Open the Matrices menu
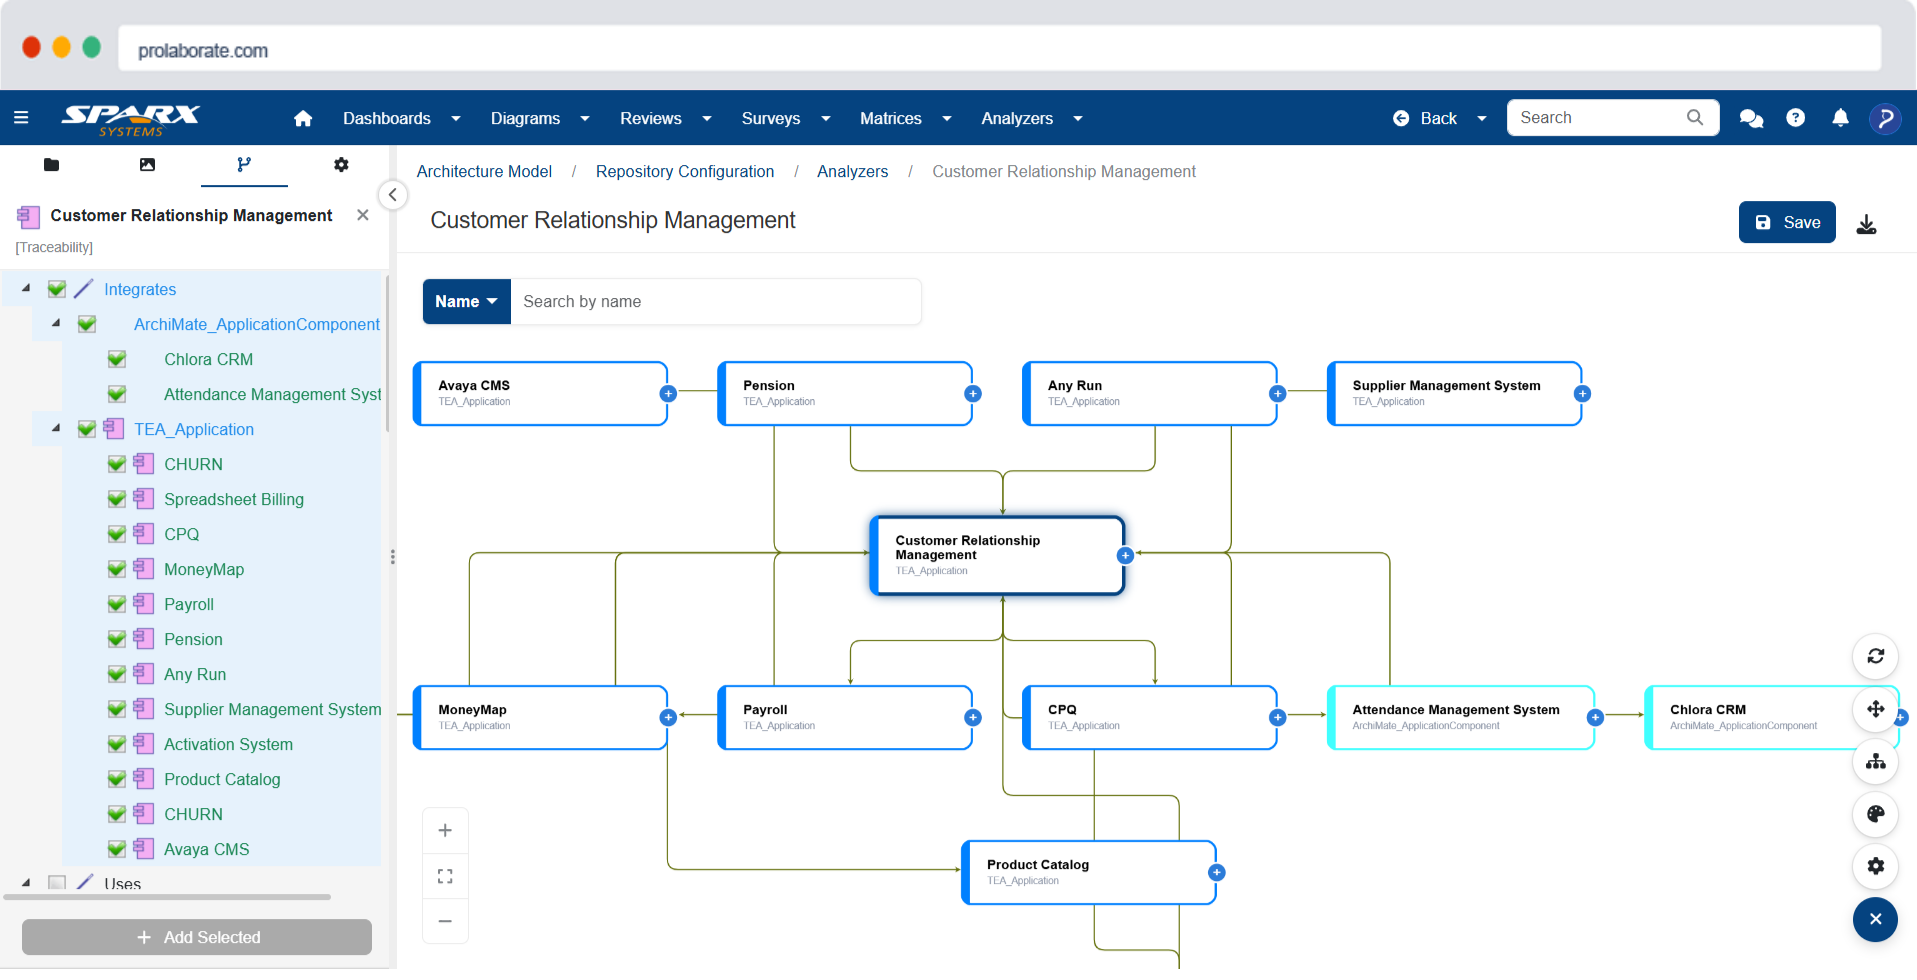The width and height of the screenshot is (1917, 980). pyautogui.click(x=906, y=118)
